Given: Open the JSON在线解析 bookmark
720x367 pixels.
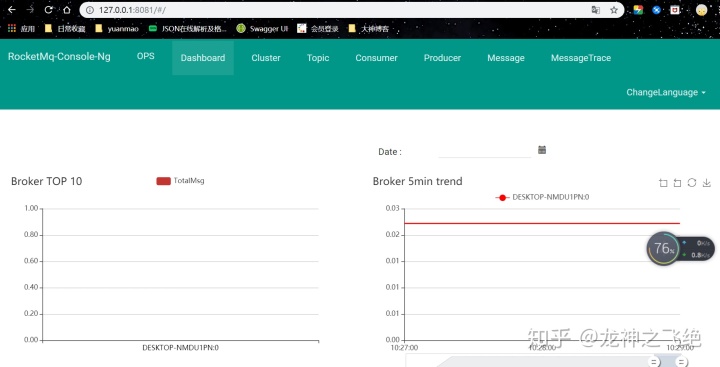Looking at the screenshot, I should [188, 28].
